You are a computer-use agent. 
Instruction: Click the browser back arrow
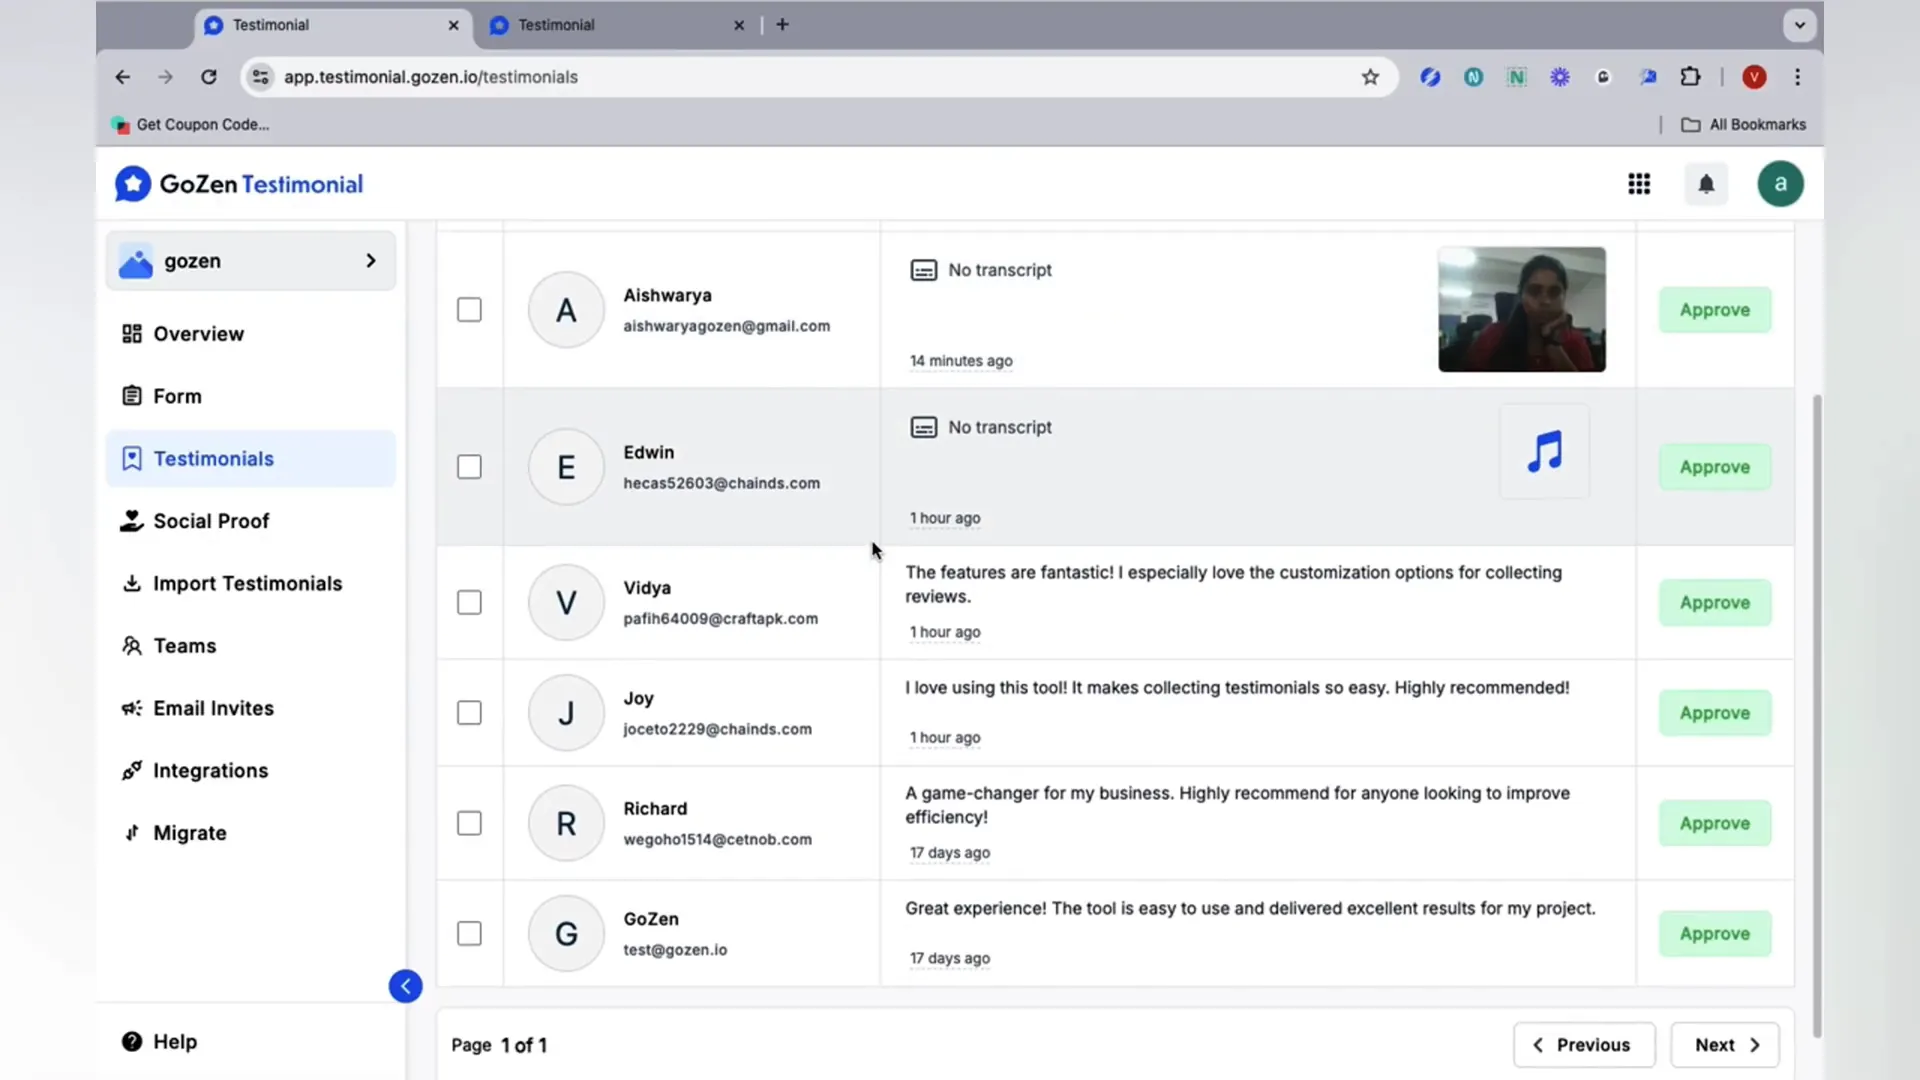122,77
